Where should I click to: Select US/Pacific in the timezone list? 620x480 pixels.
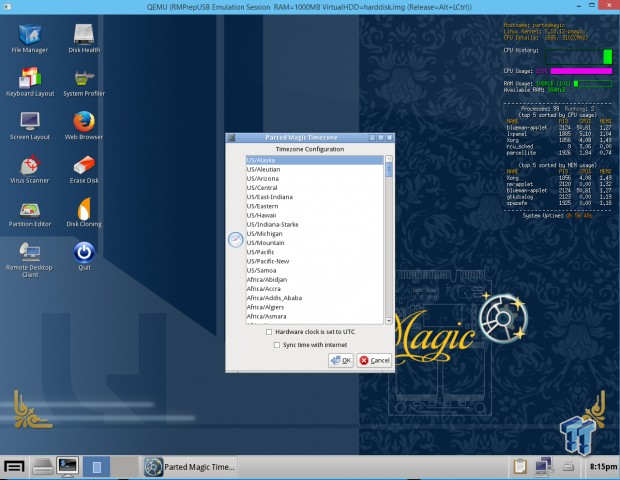315,252
